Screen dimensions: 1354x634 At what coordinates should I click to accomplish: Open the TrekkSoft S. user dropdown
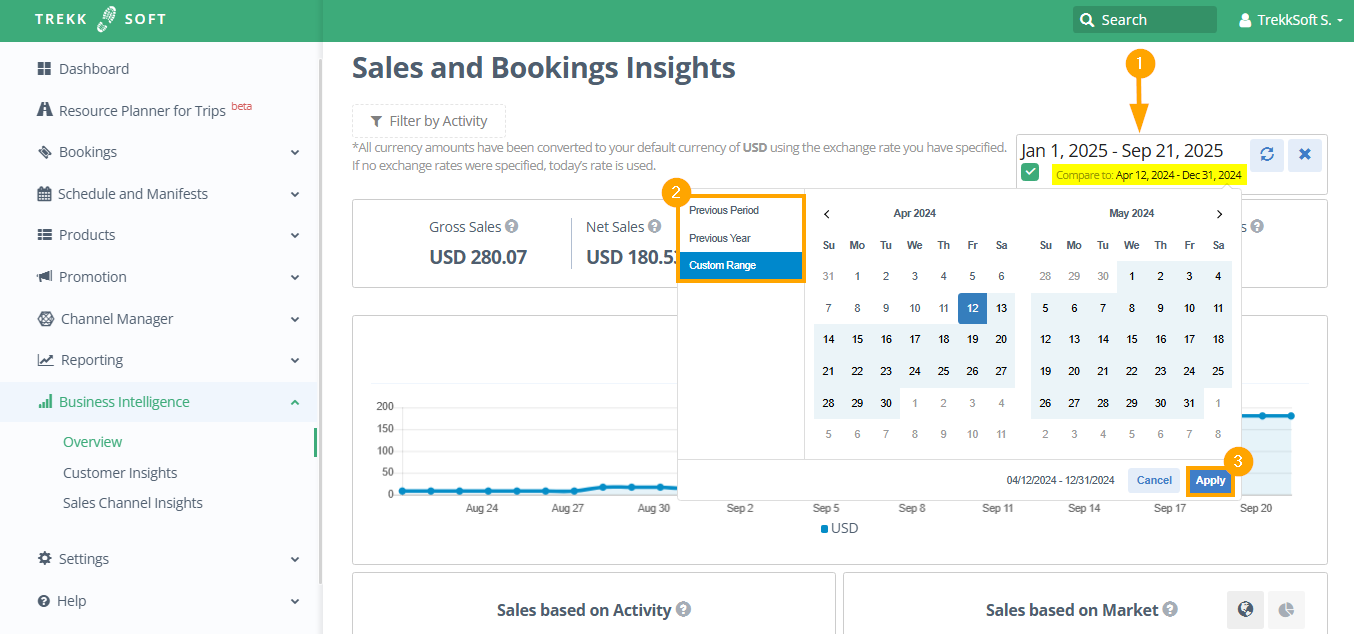1290,20
